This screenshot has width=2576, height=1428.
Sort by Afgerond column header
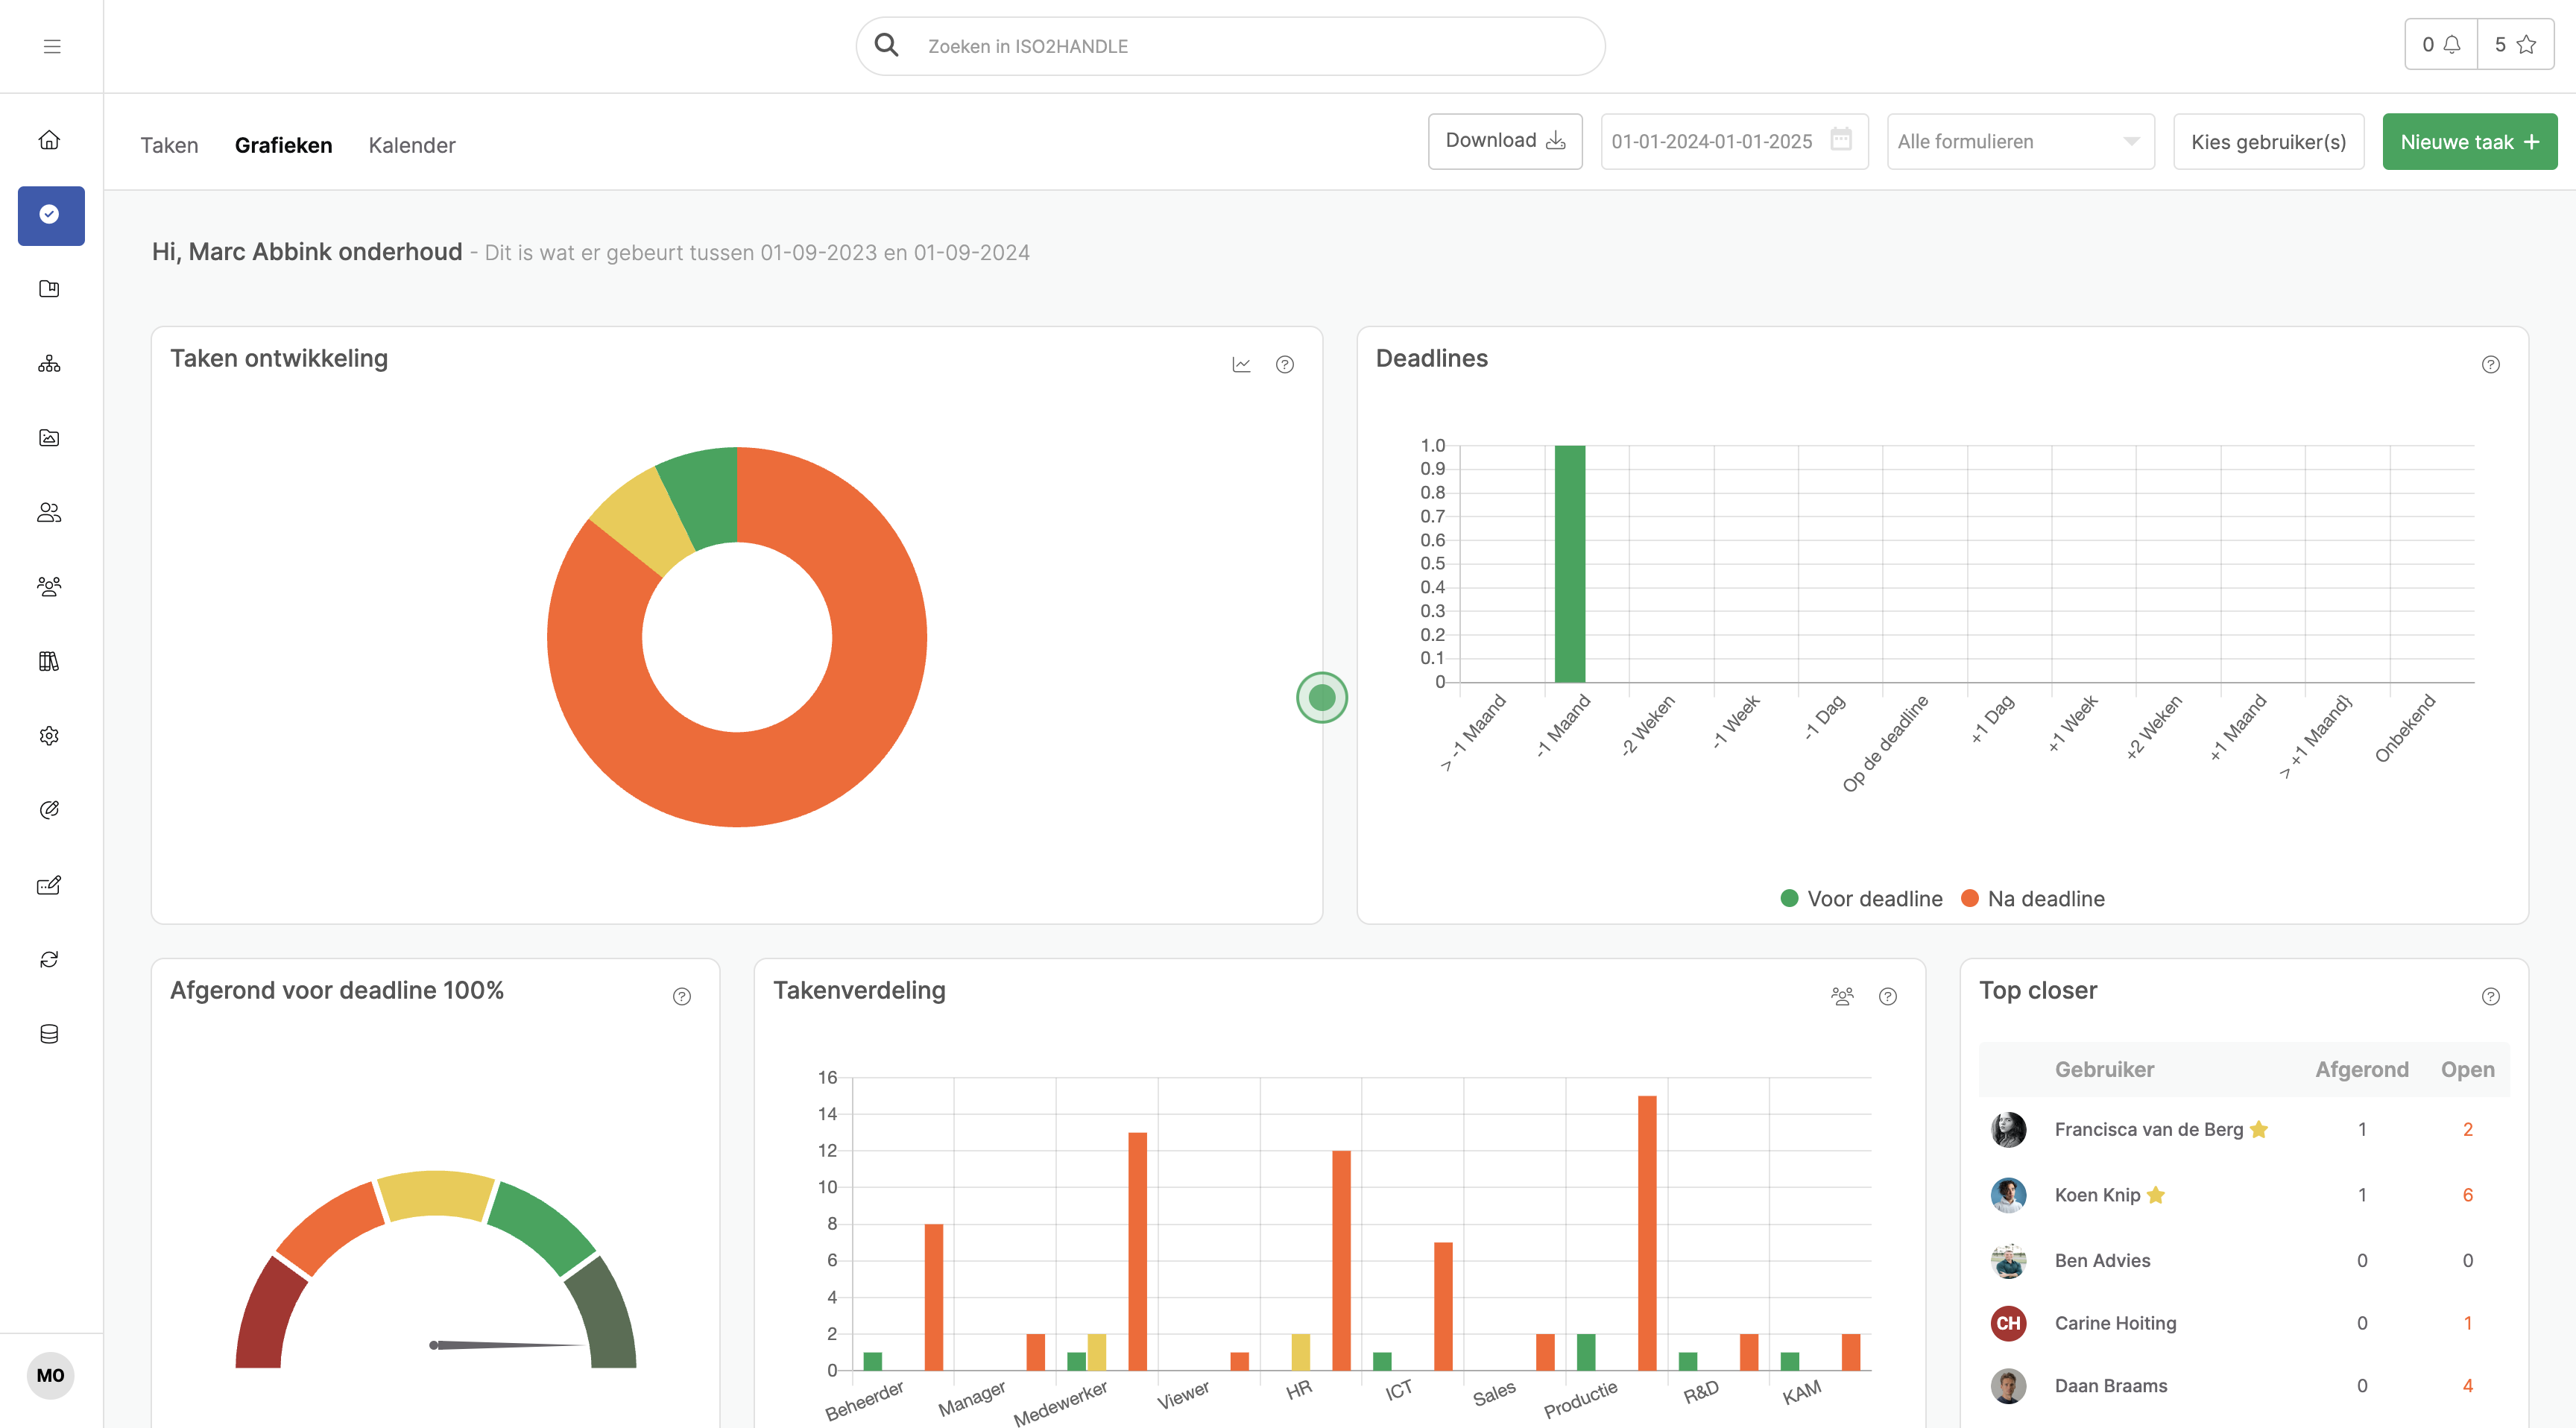pyautogui.click(x=2362, y=1070)
